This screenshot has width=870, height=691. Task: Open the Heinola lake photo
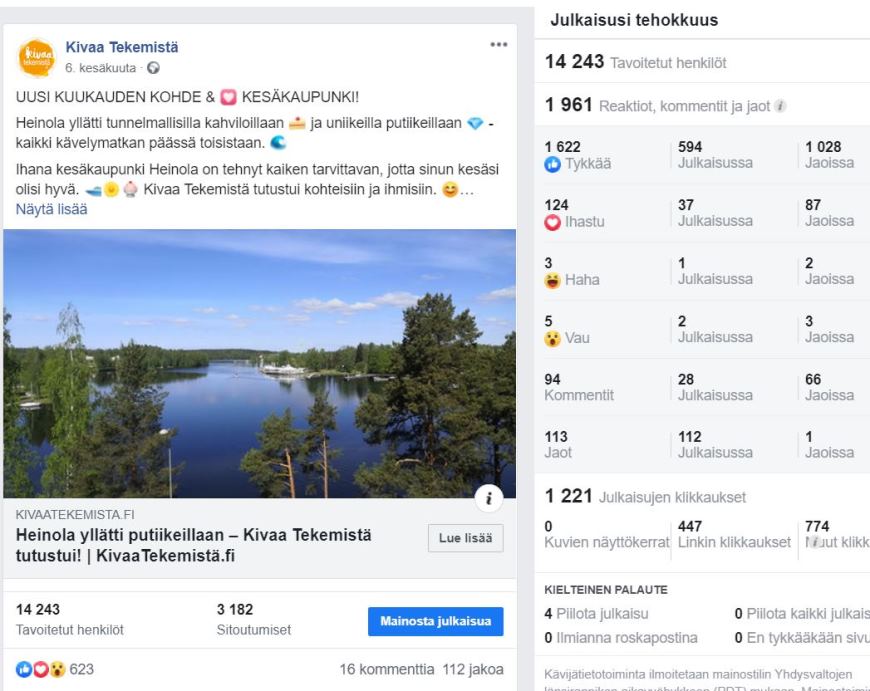pos(259,363)
